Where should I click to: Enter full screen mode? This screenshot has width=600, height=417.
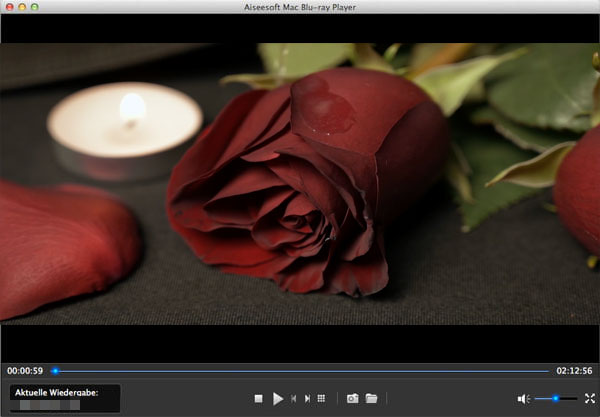coord(589,398)
